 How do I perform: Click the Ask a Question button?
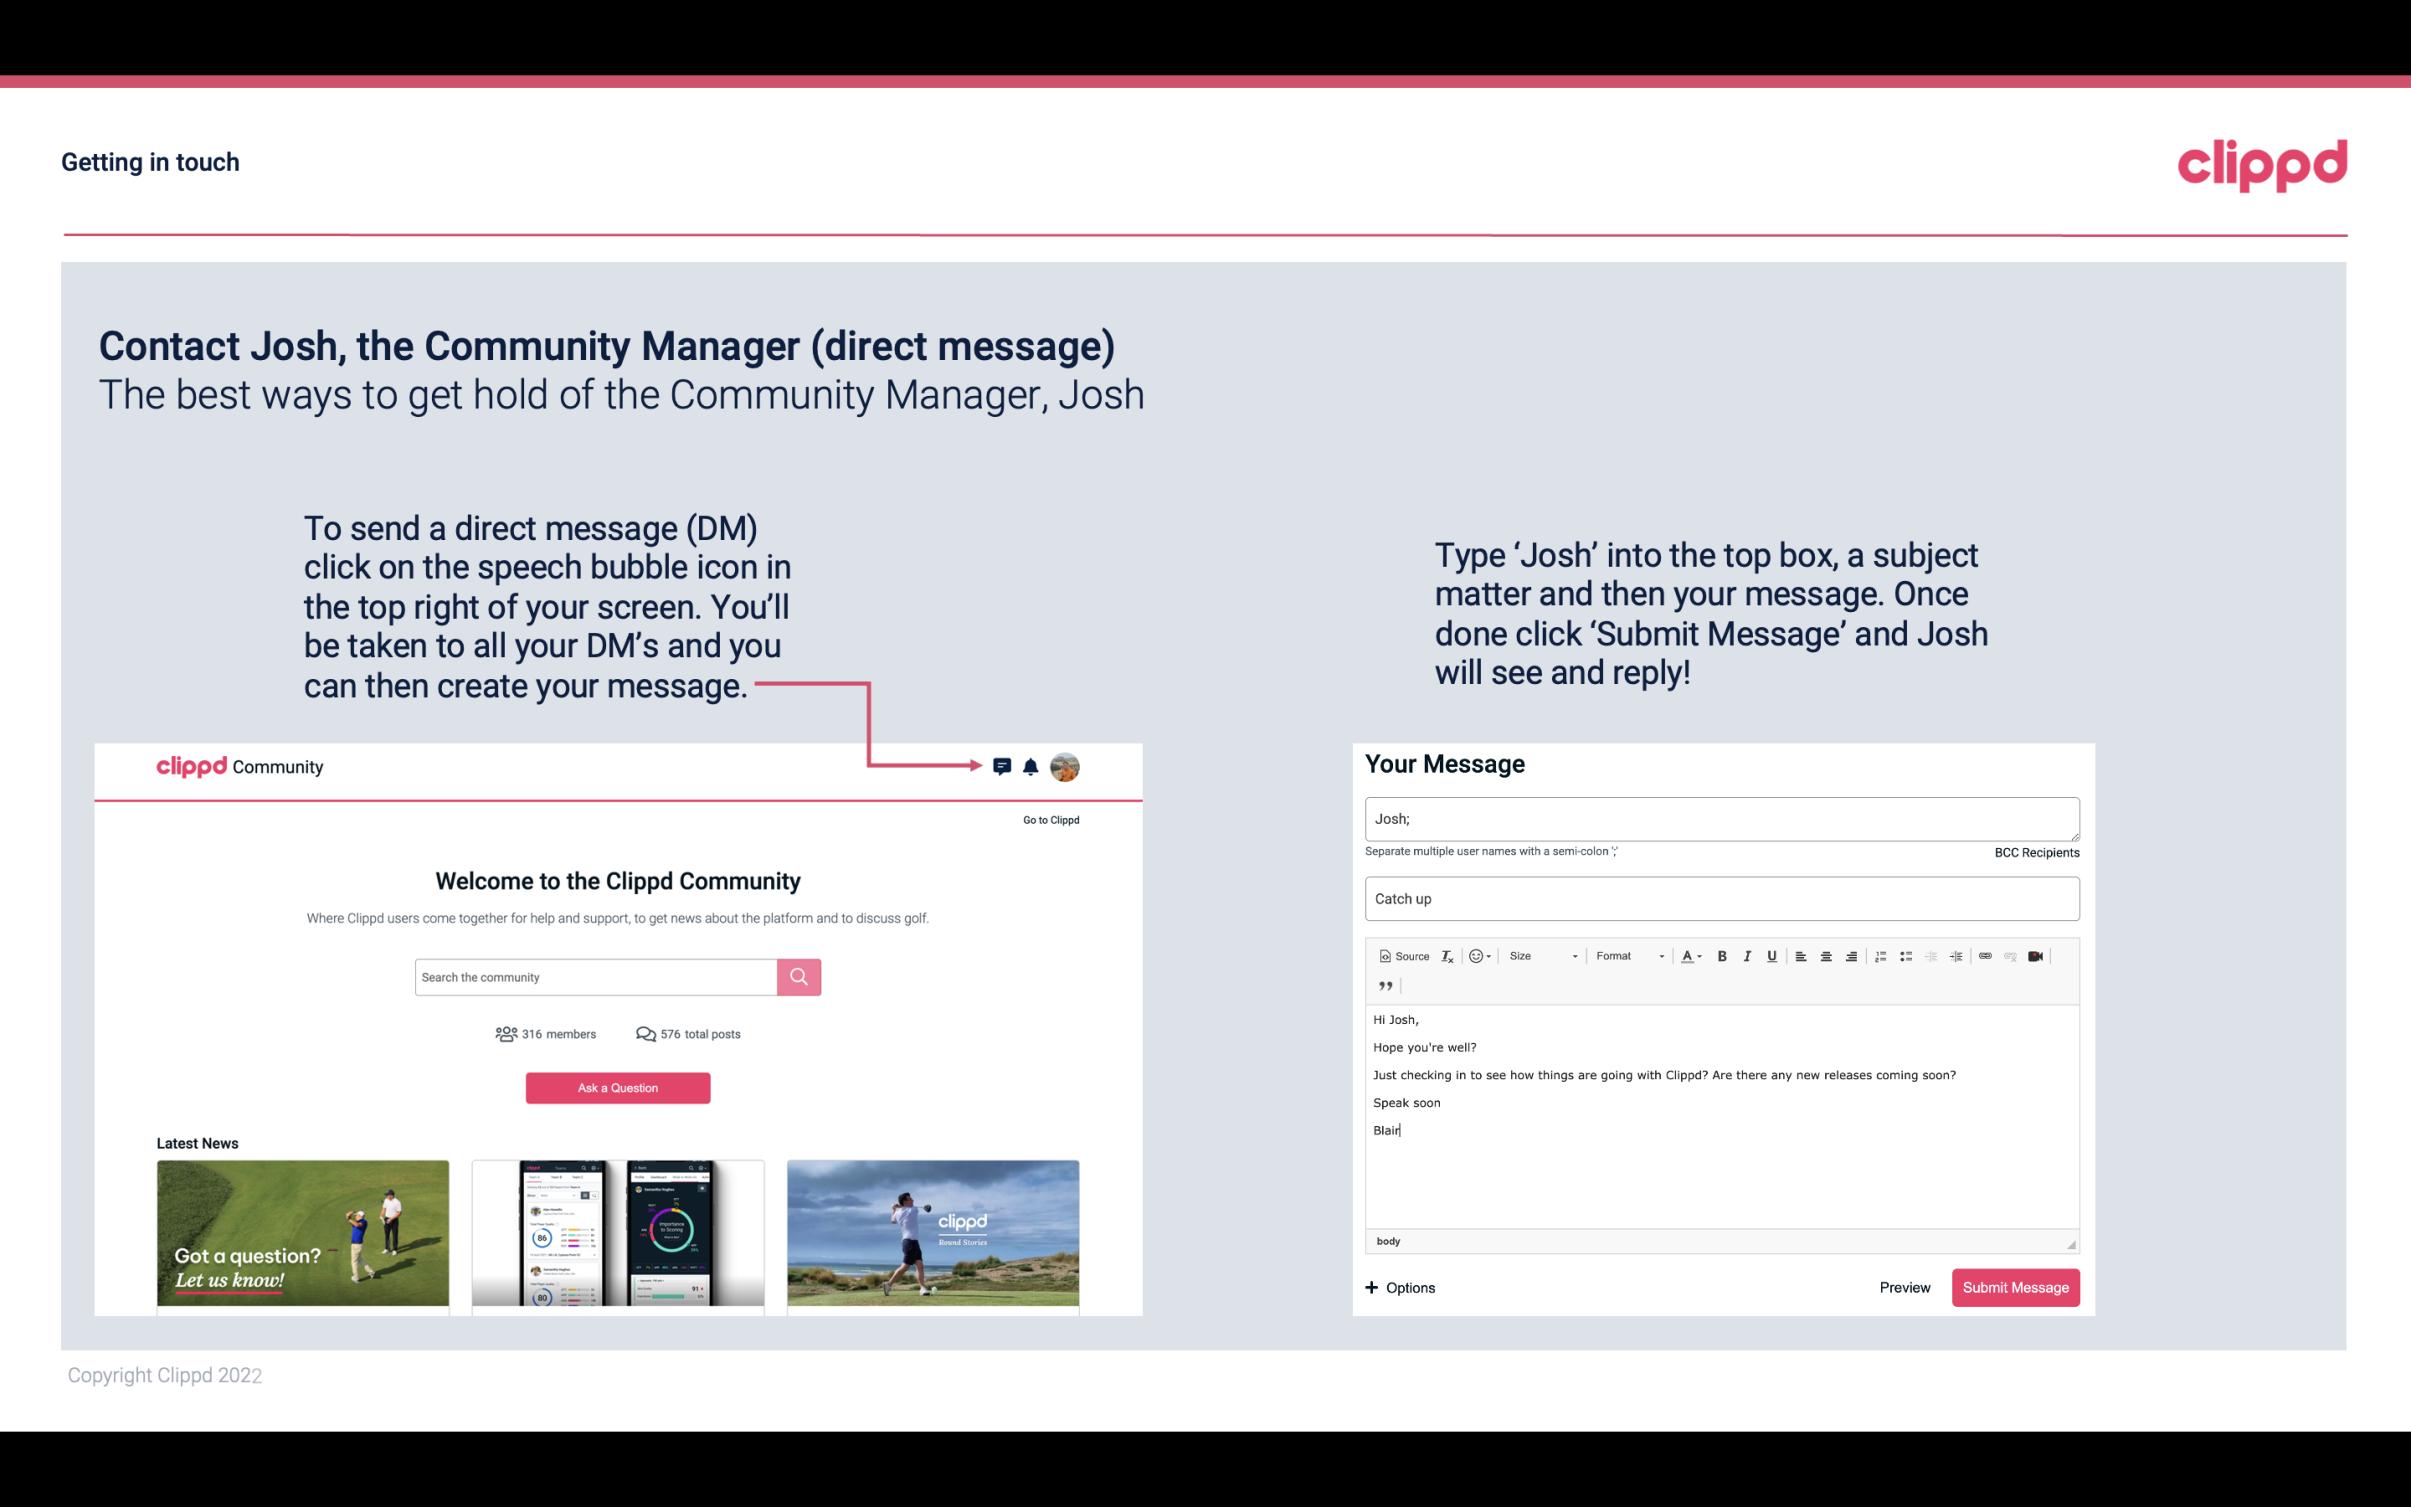point(618,1087)
